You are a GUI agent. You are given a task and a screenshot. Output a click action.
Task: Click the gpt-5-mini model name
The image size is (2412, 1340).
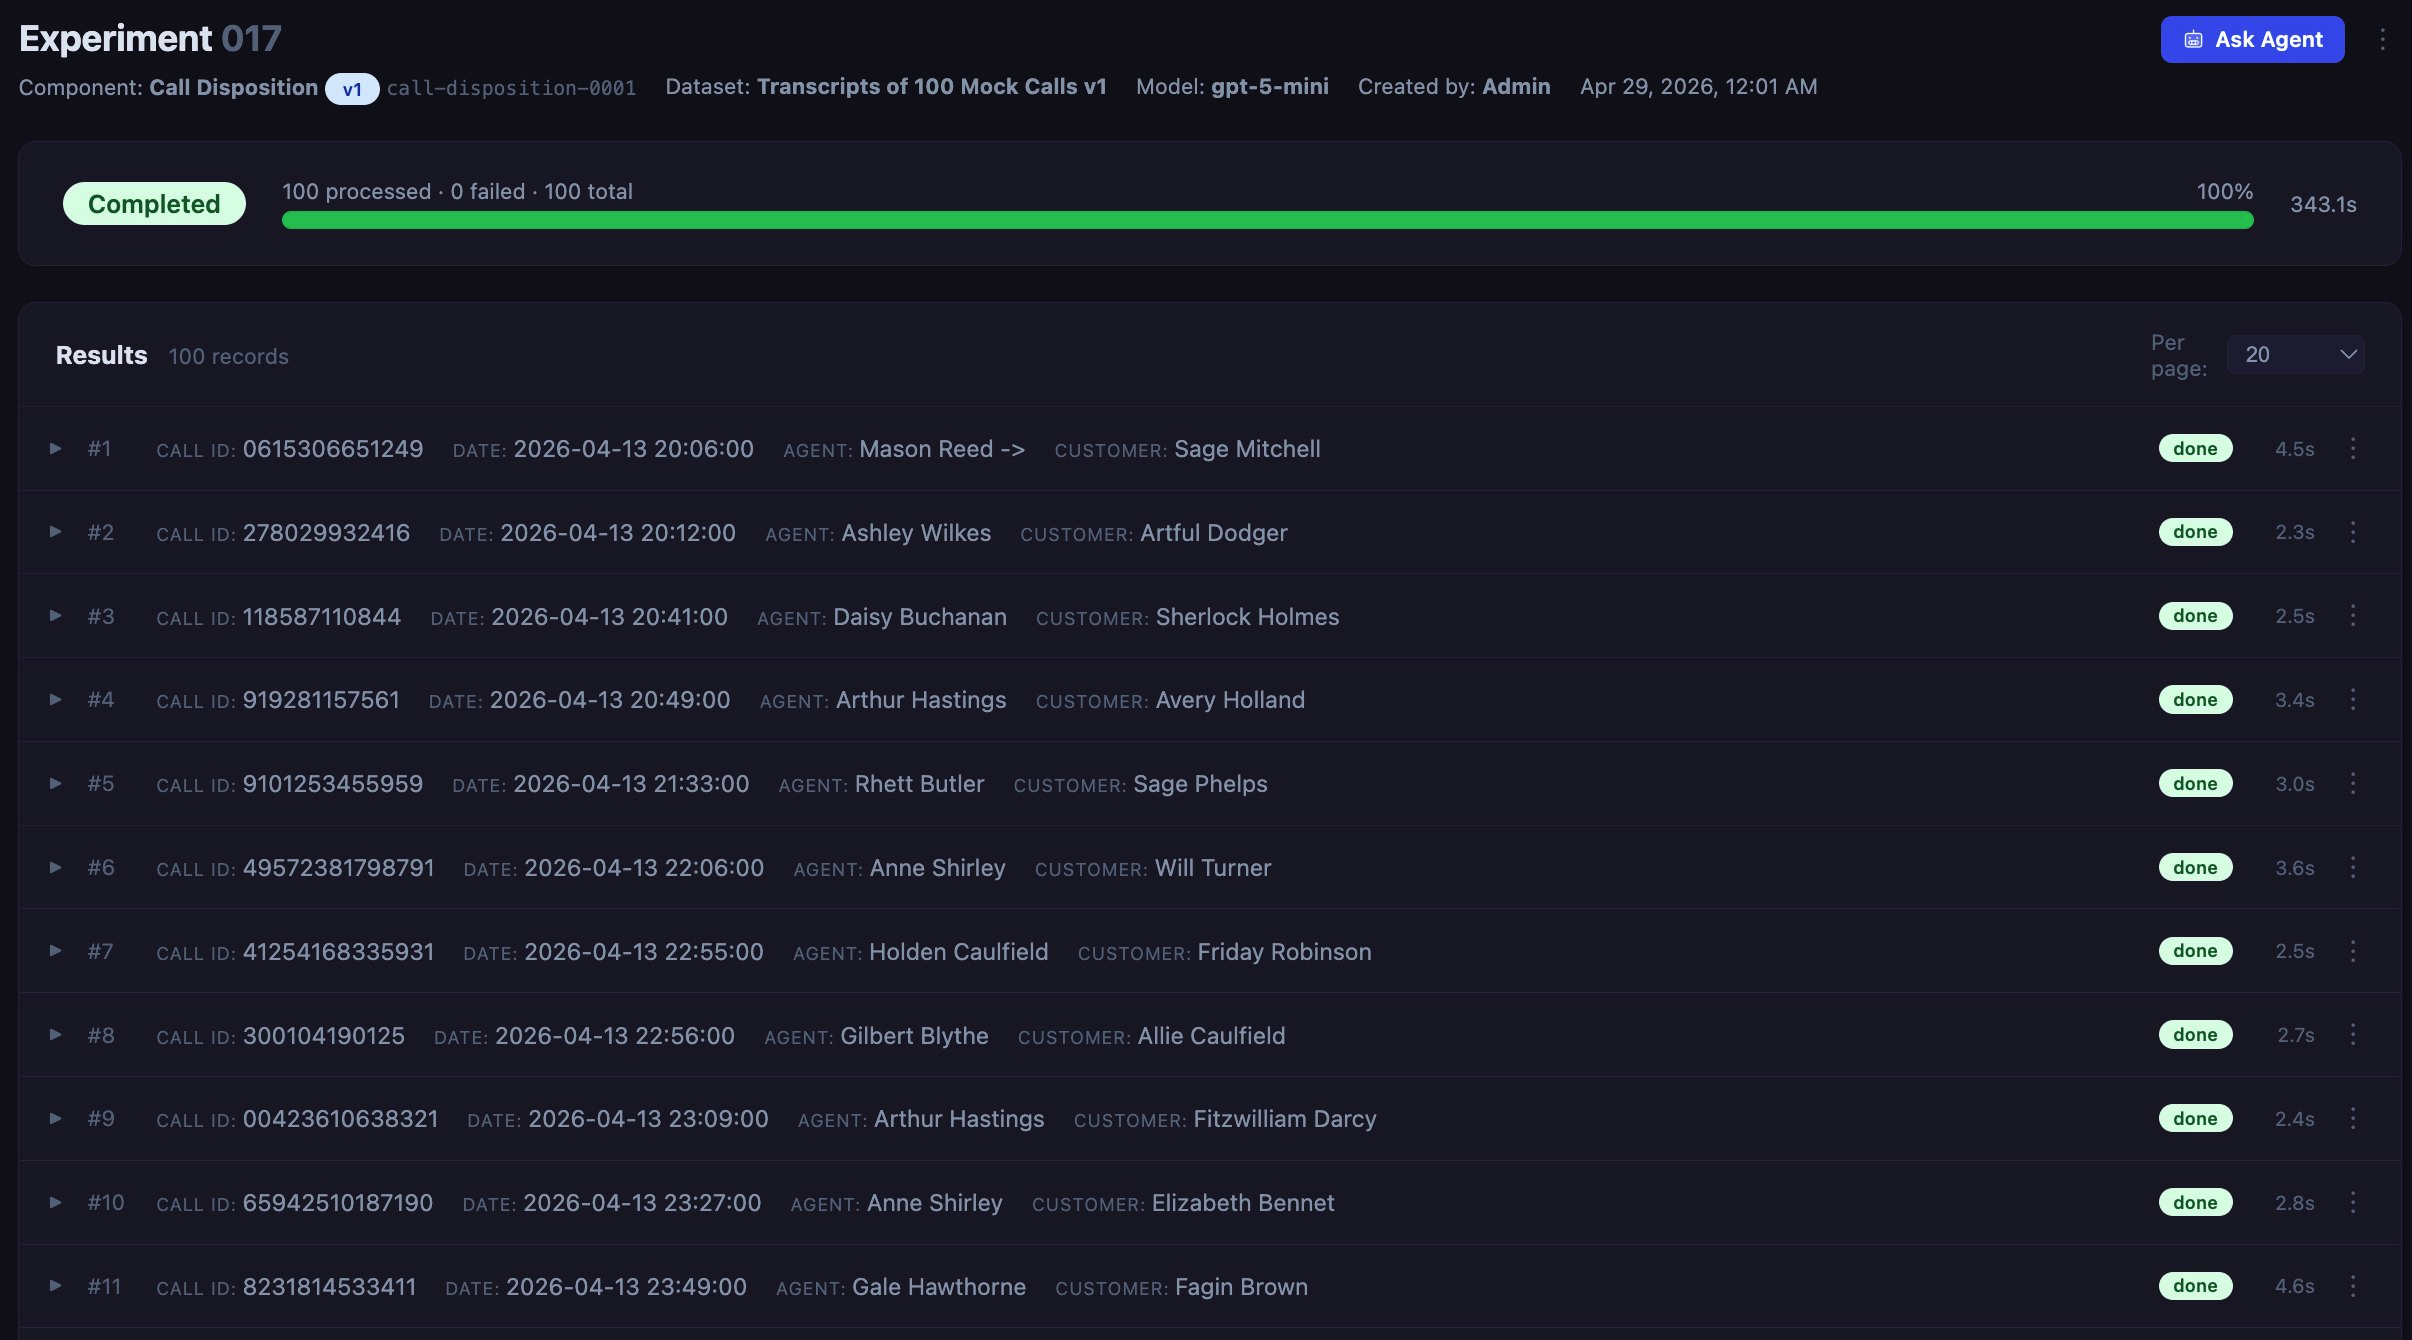click(1269, 87)
